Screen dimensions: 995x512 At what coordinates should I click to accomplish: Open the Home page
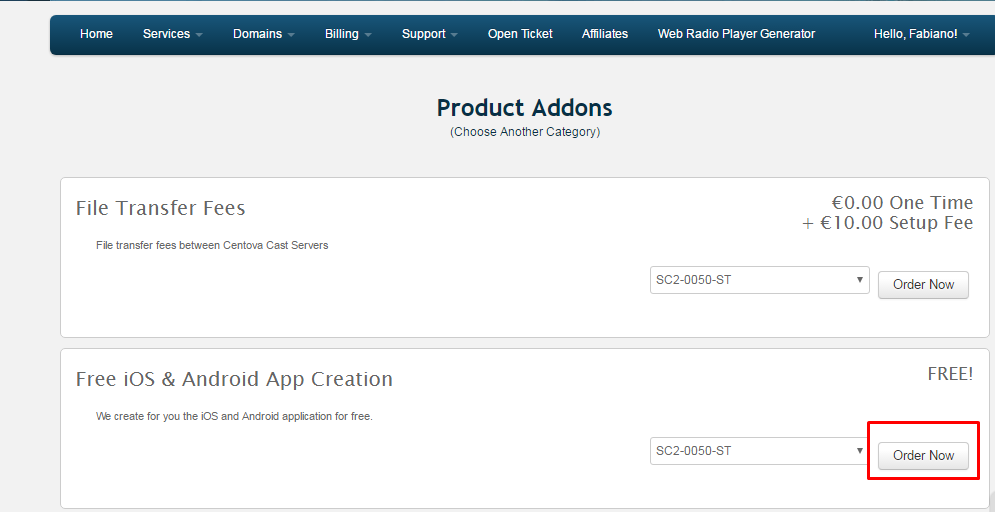point(96,34)
